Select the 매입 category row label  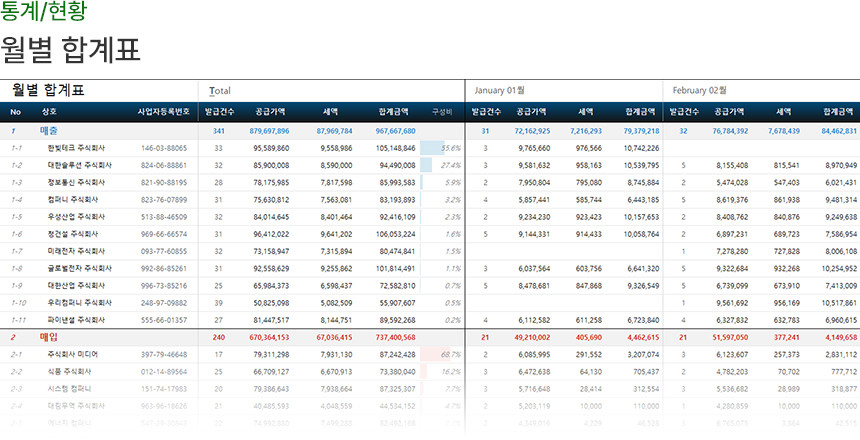coord(48,337)
